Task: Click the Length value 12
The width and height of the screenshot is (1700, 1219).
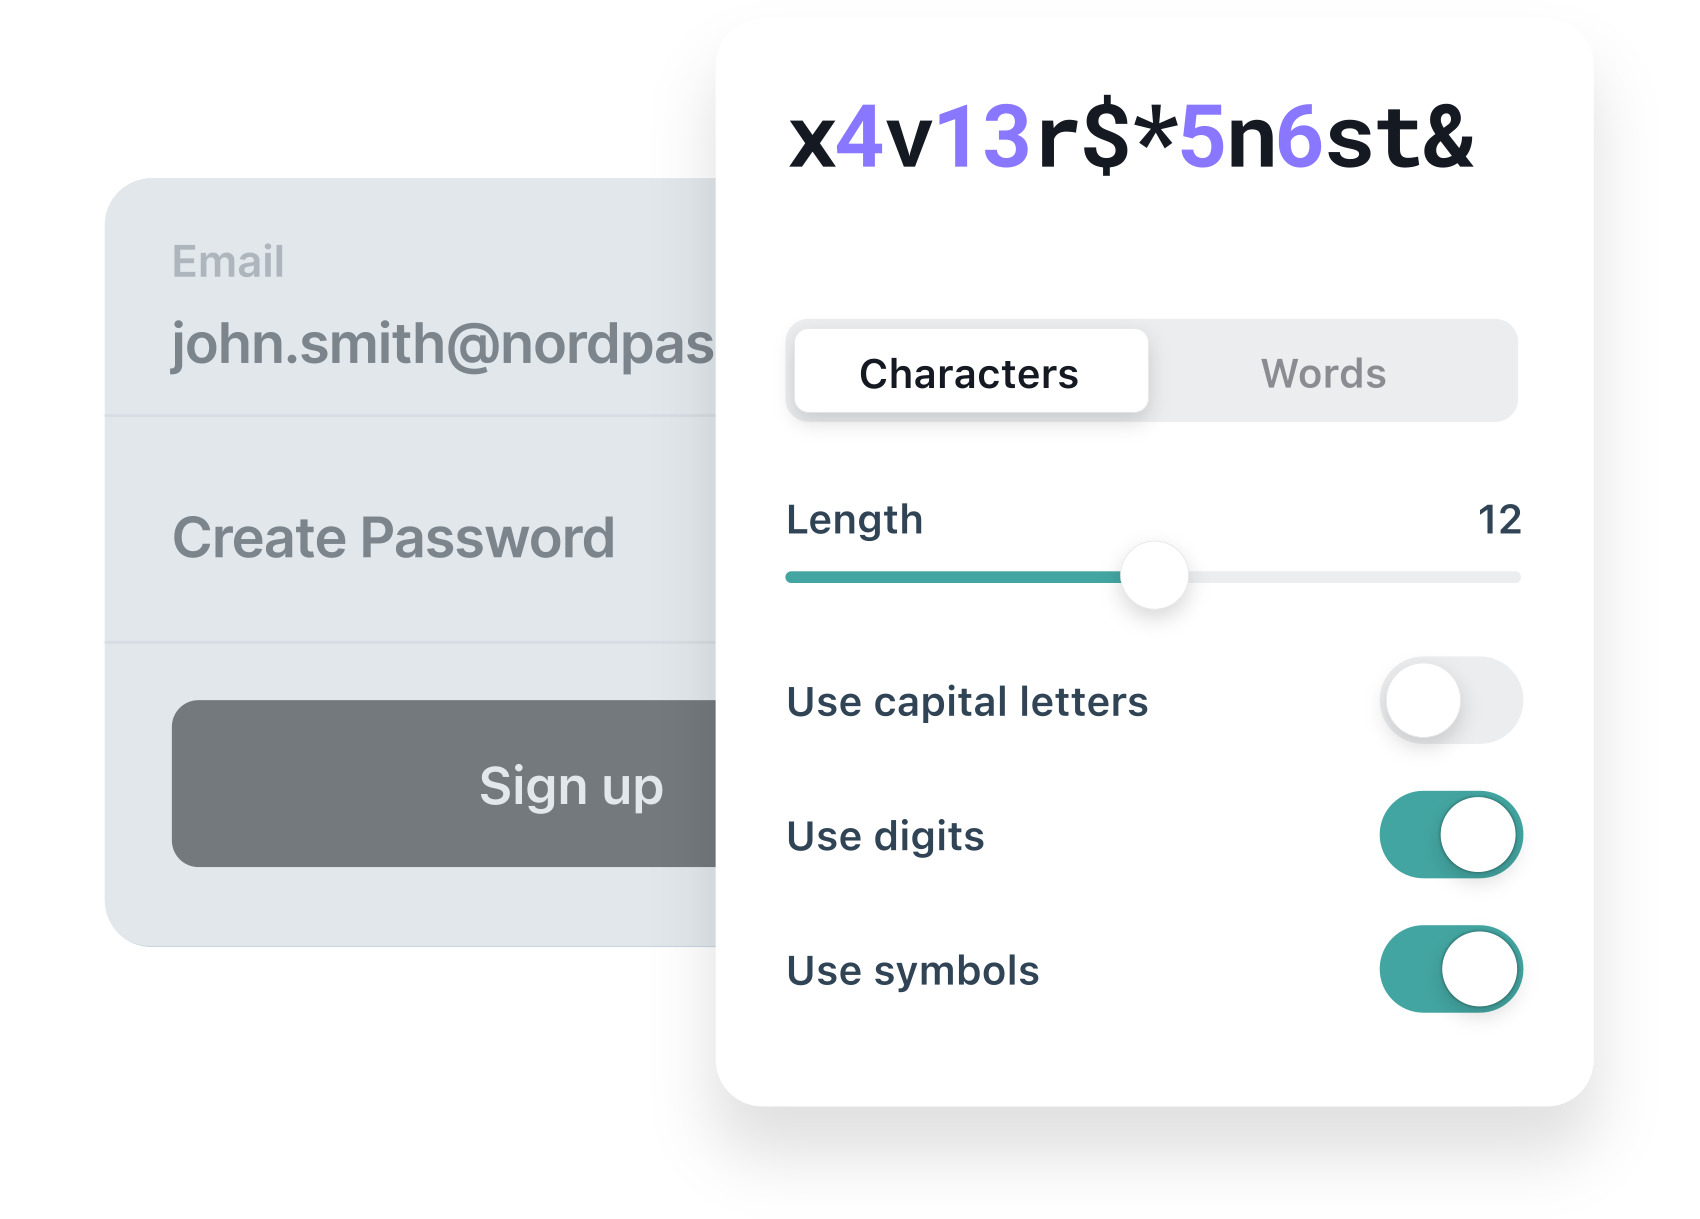Action: pyautogui.click(x=1499, y=520)
